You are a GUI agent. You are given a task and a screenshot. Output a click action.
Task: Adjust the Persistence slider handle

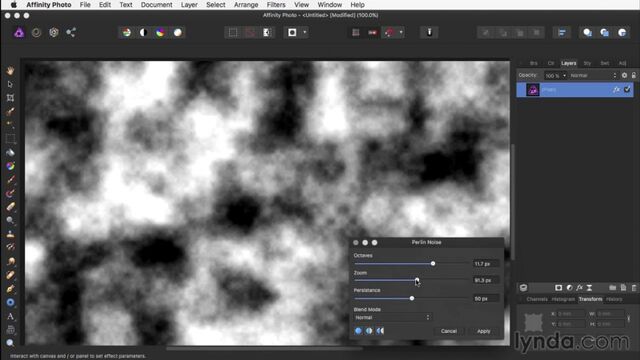(x=412, y=298)
